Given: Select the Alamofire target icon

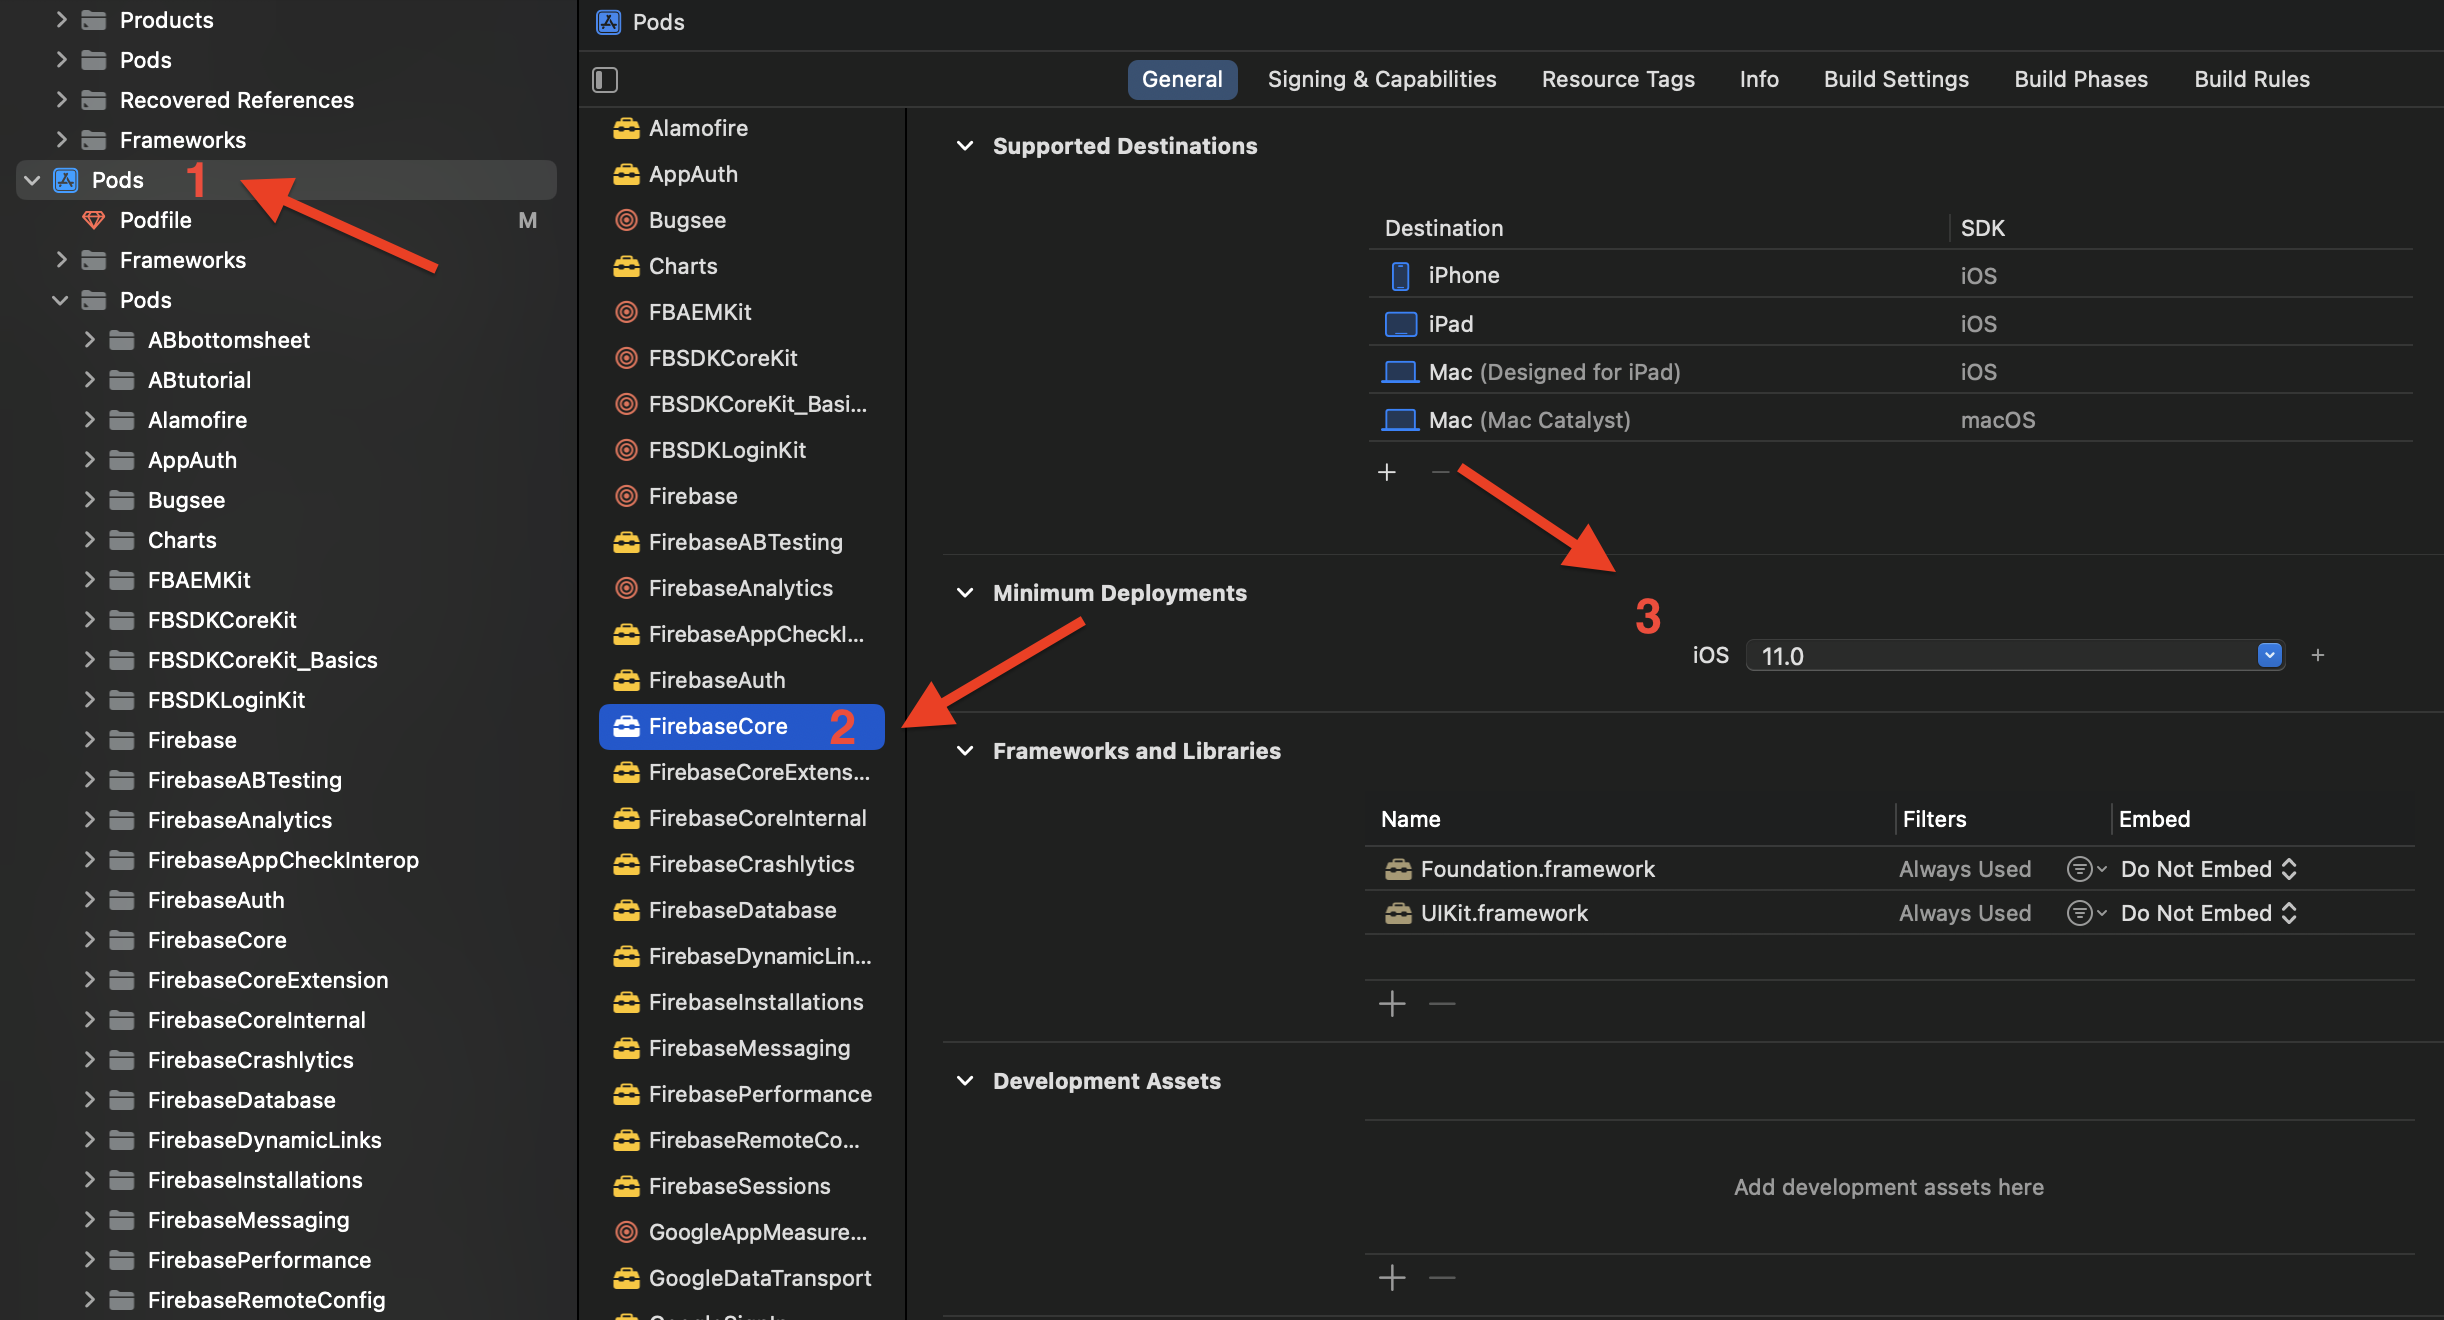Looking at the screenshot, I should tap(626, 128).
